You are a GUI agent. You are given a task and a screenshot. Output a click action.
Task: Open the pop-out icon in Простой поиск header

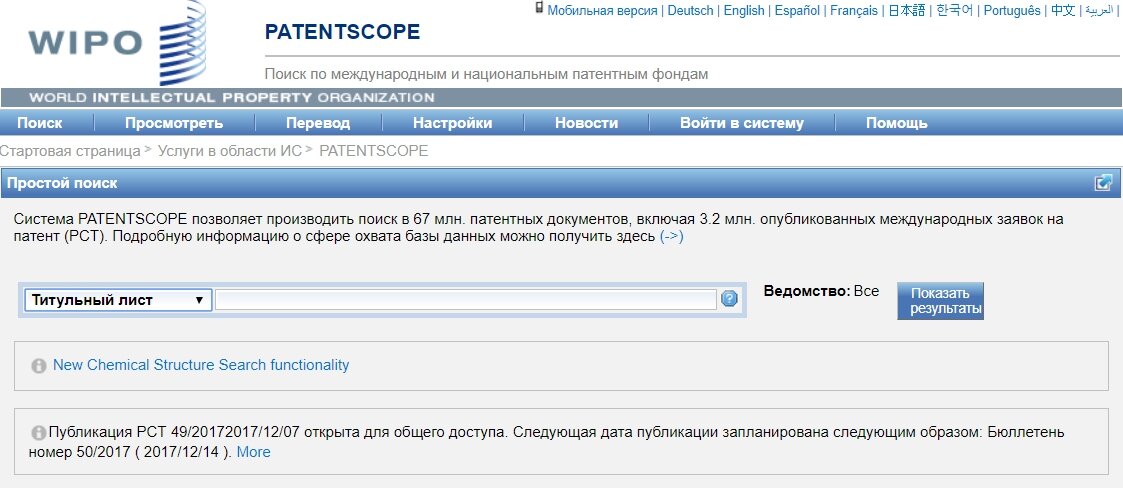coord(1103,183)
